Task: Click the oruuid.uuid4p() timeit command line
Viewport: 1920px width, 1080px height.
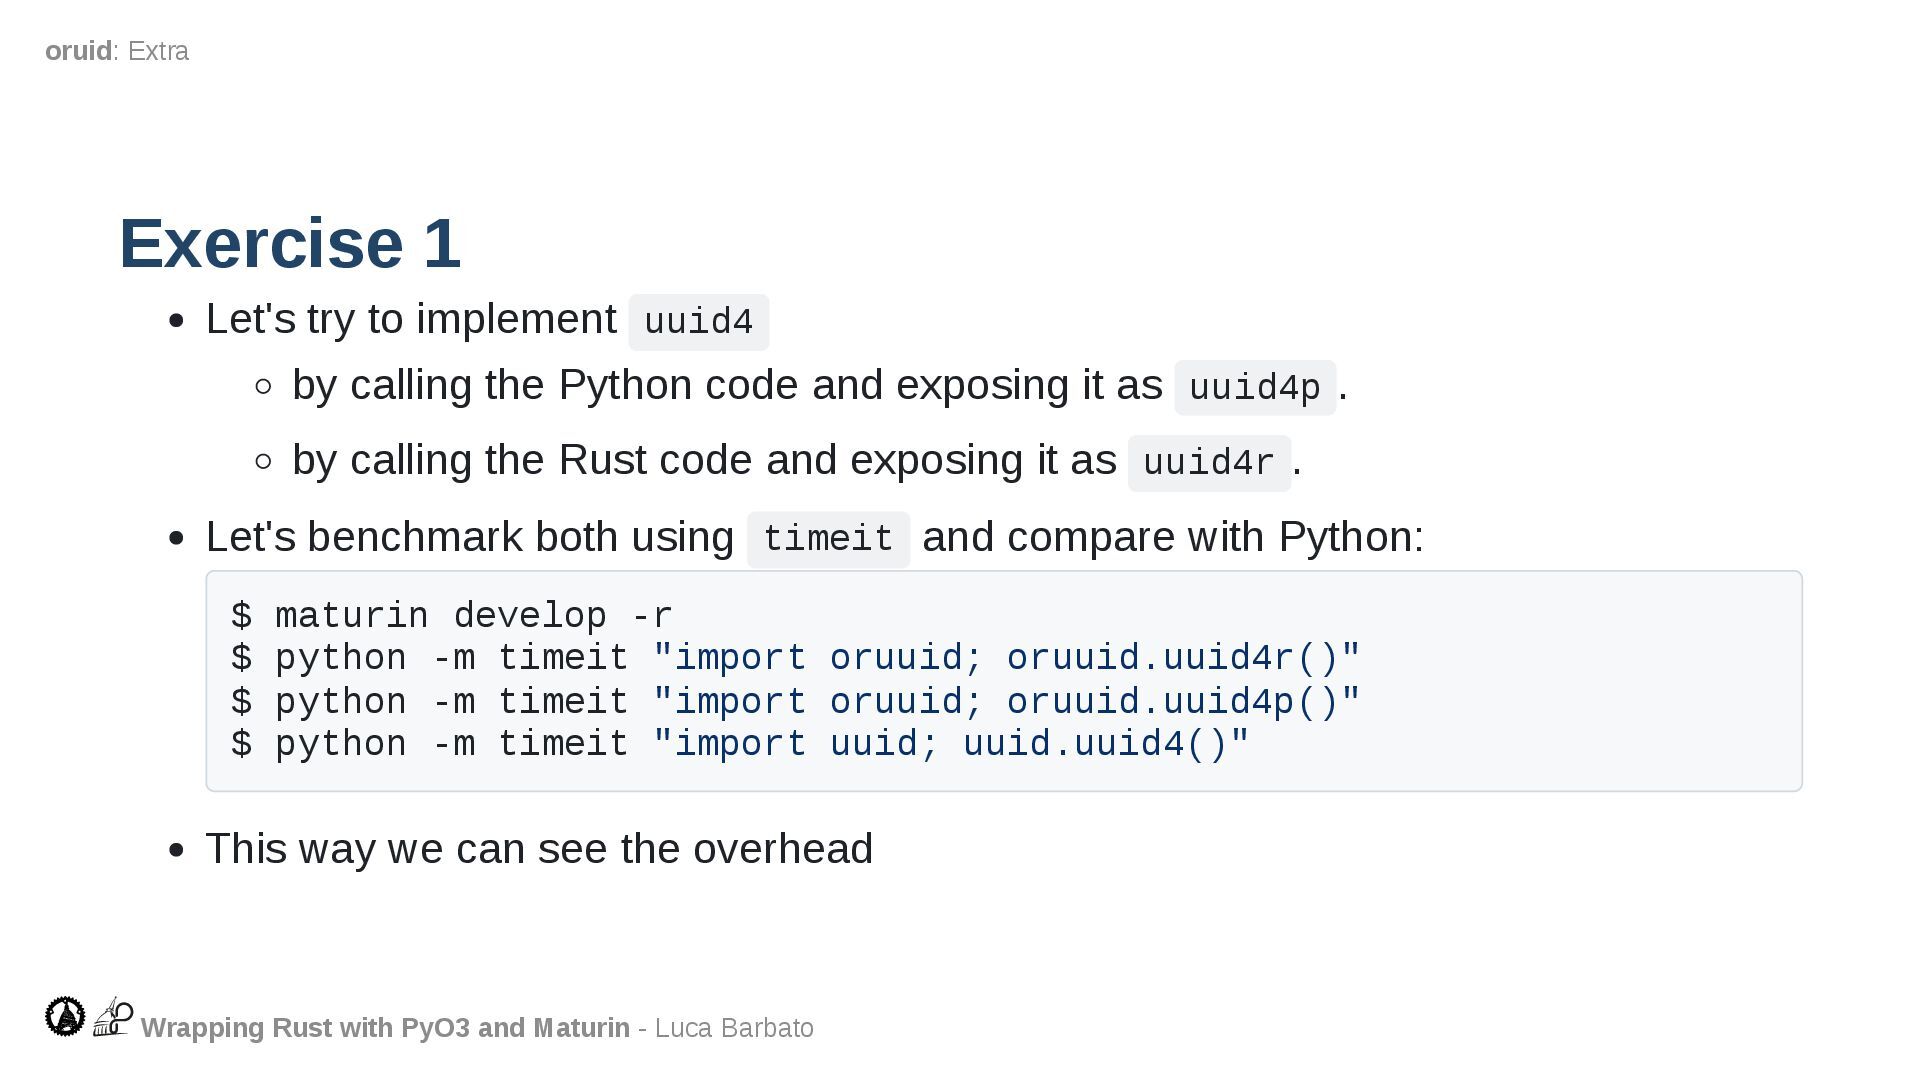Action: 795,701
